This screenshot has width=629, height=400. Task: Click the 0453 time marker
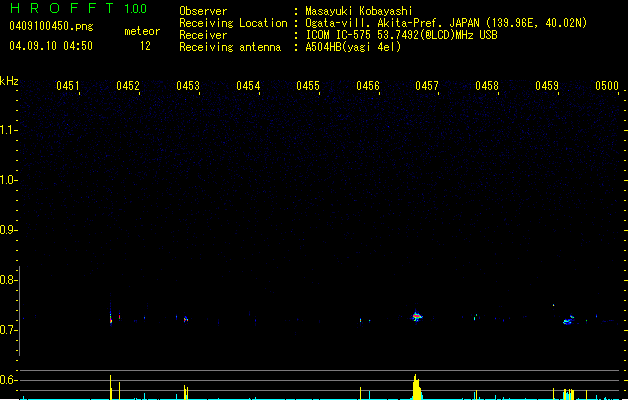(x=188, y=86)
